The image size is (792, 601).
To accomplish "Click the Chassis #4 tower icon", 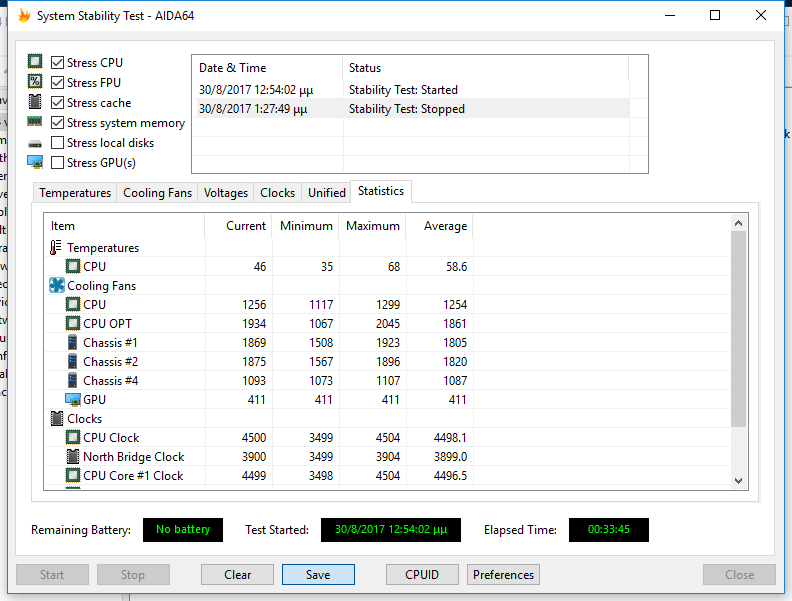I will [73, 380].
